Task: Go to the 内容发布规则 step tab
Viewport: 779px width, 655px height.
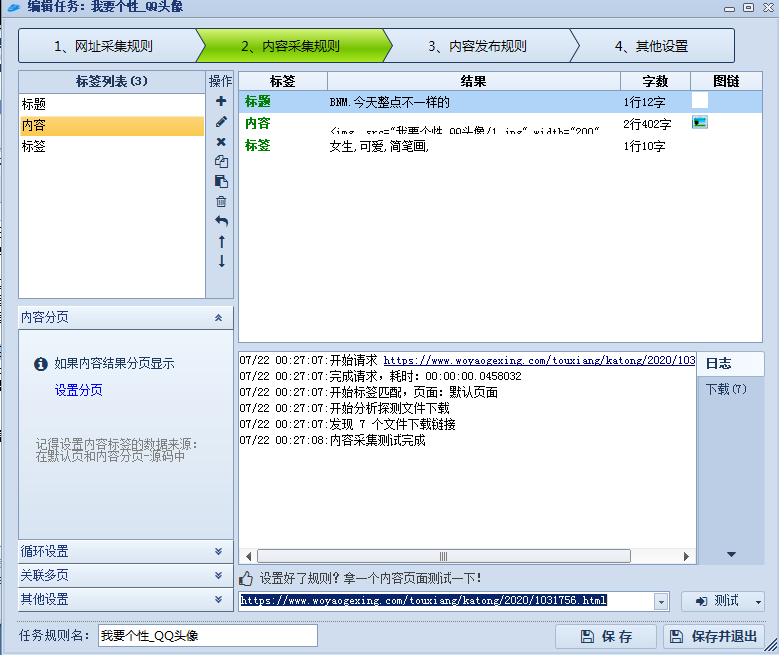Action: point(477,46)
